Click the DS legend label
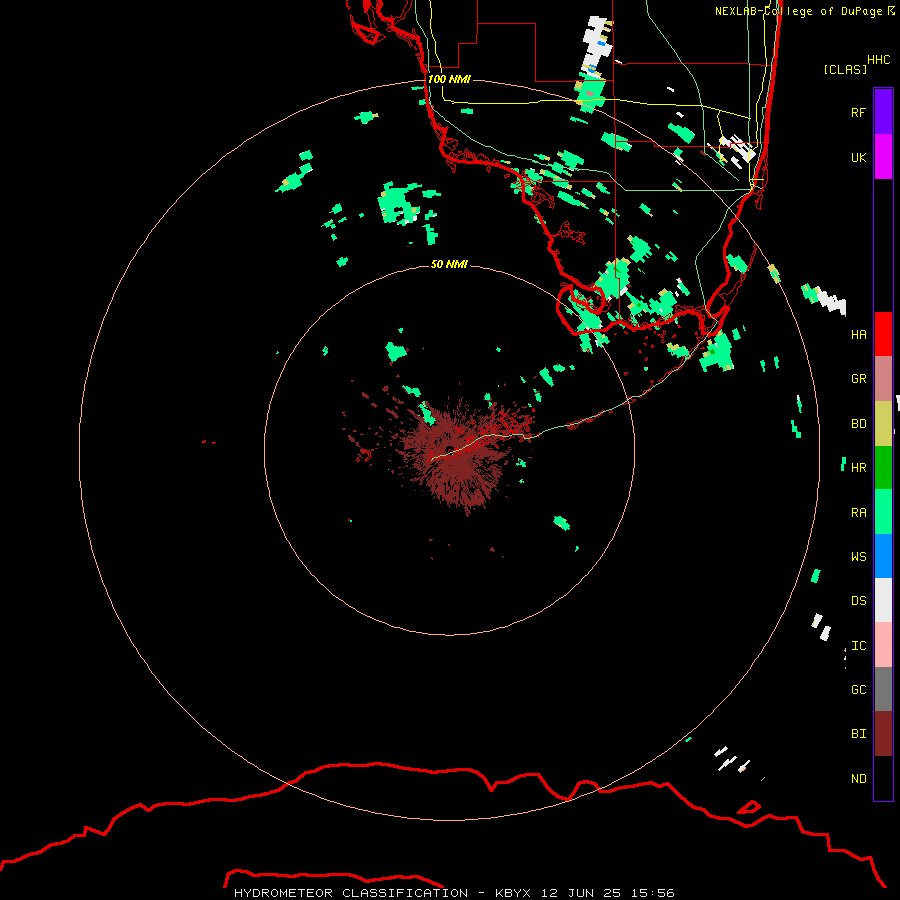The height and width of the screenshot is (900, 900). (858, 601)
